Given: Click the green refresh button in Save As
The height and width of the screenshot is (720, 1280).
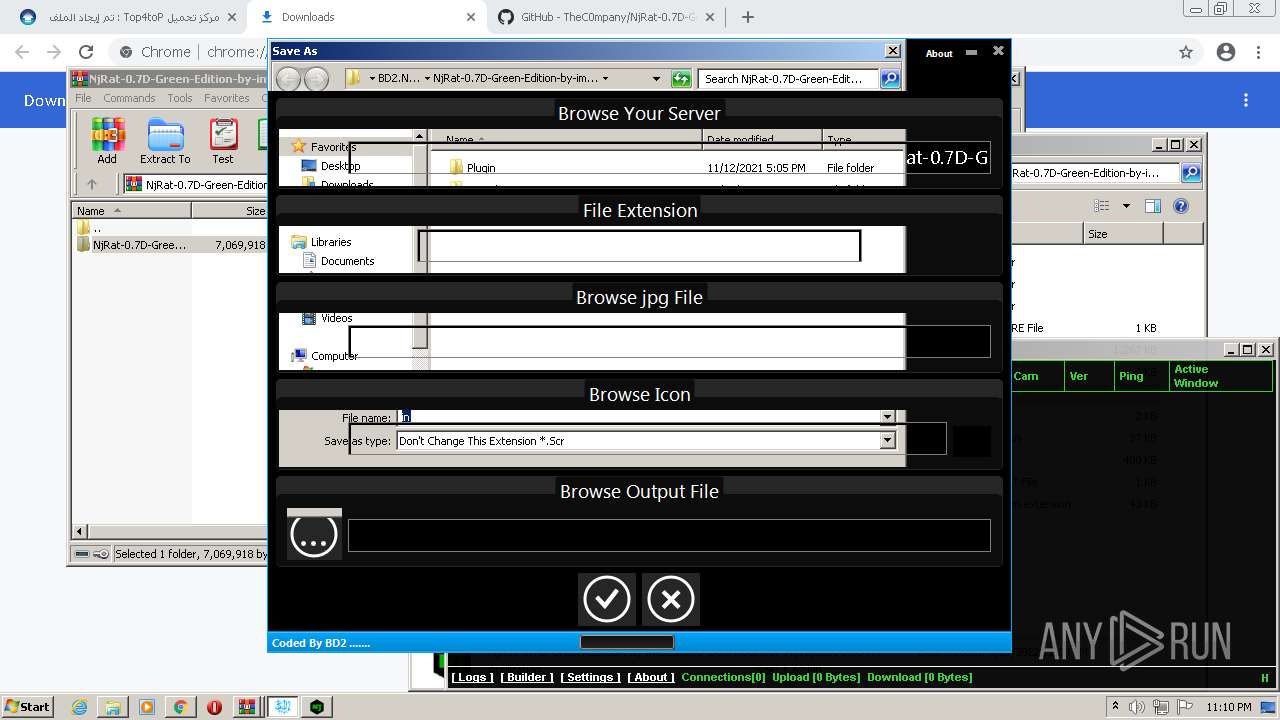Looking at the screenshot, I should [x=681, y=79].
